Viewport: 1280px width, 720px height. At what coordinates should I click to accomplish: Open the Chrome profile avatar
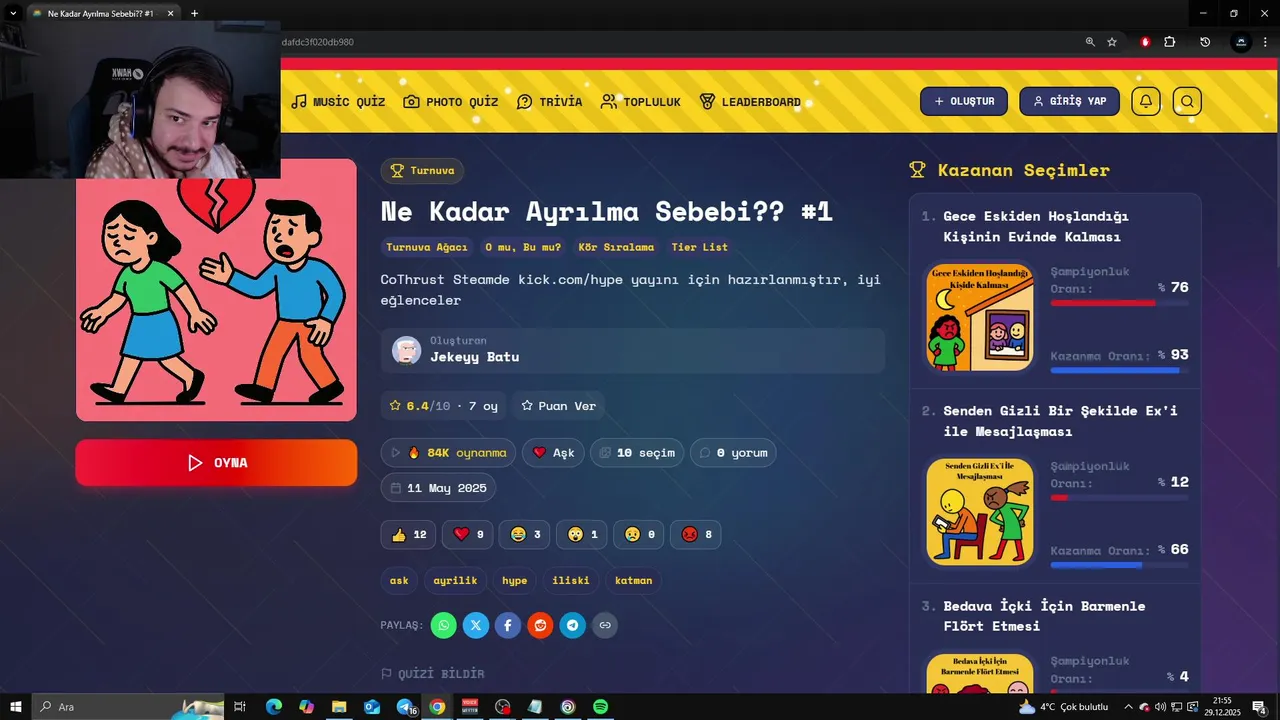coord(1241,42)
